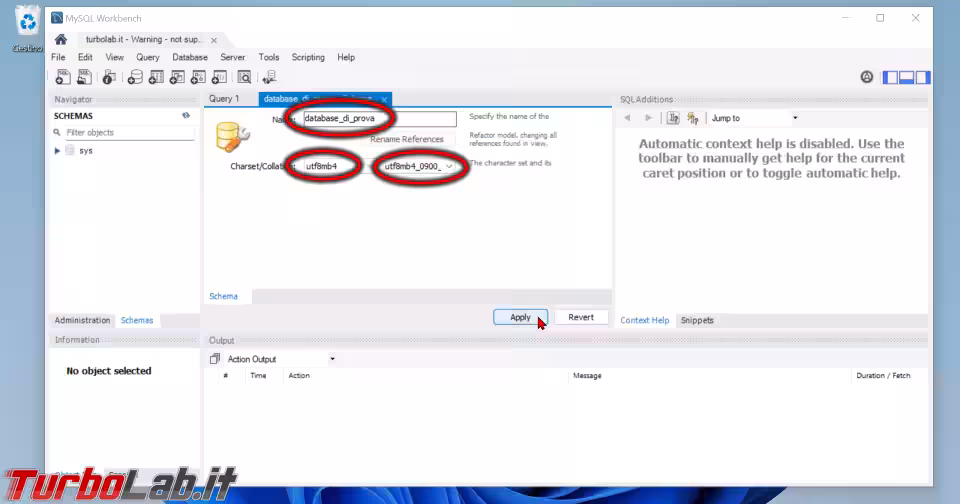960x504 pixels.
Task: Switch to the Schemas navigator tab
Action: 137,320
